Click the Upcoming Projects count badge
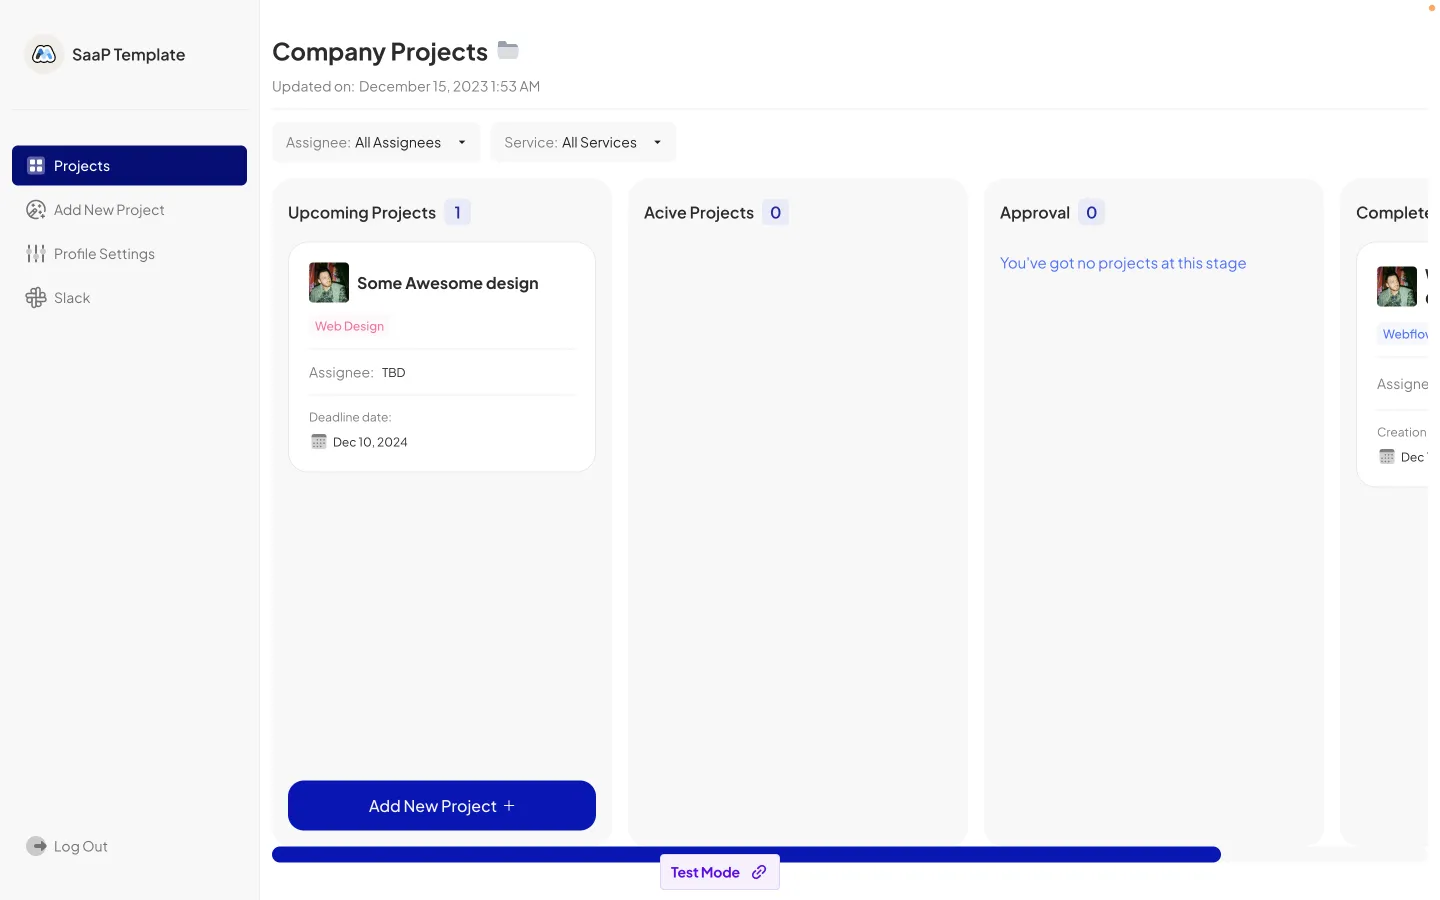Image resolution: width=1440 pixels, height=900 pixels. (457, 212)
